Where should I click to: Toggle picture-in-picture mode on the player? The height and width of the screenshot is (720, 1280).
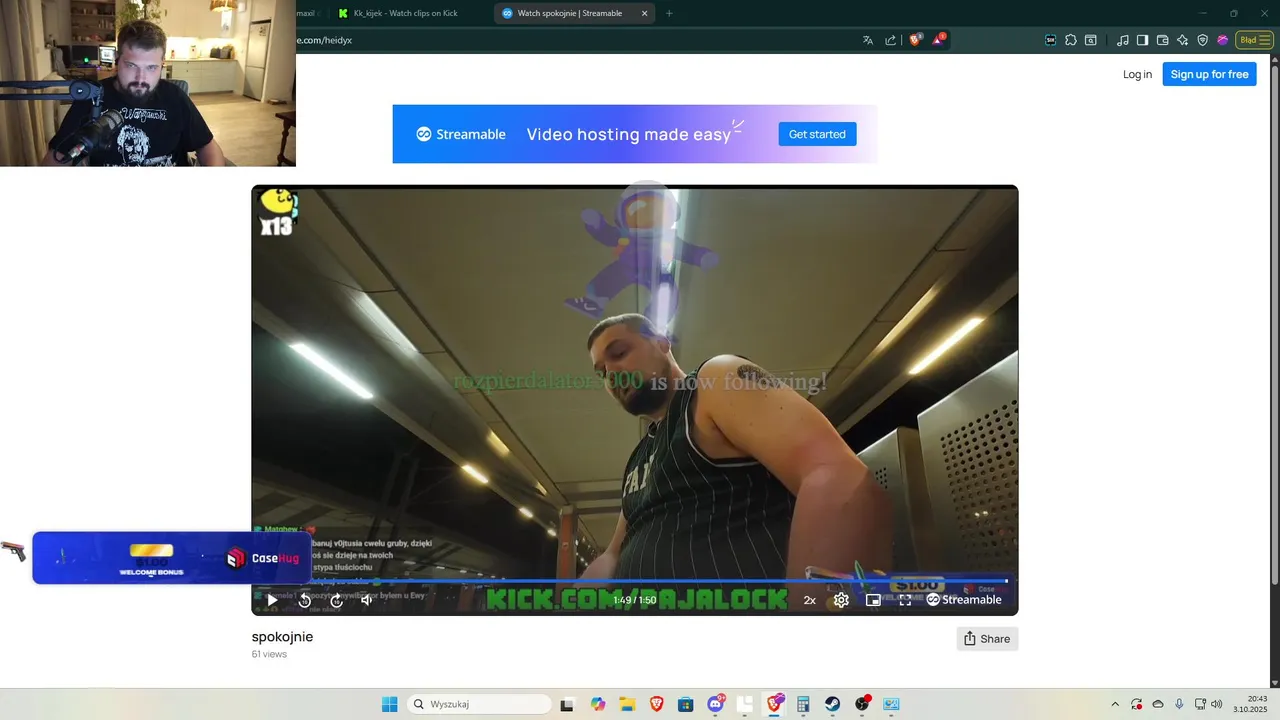[x=873, y=600]
